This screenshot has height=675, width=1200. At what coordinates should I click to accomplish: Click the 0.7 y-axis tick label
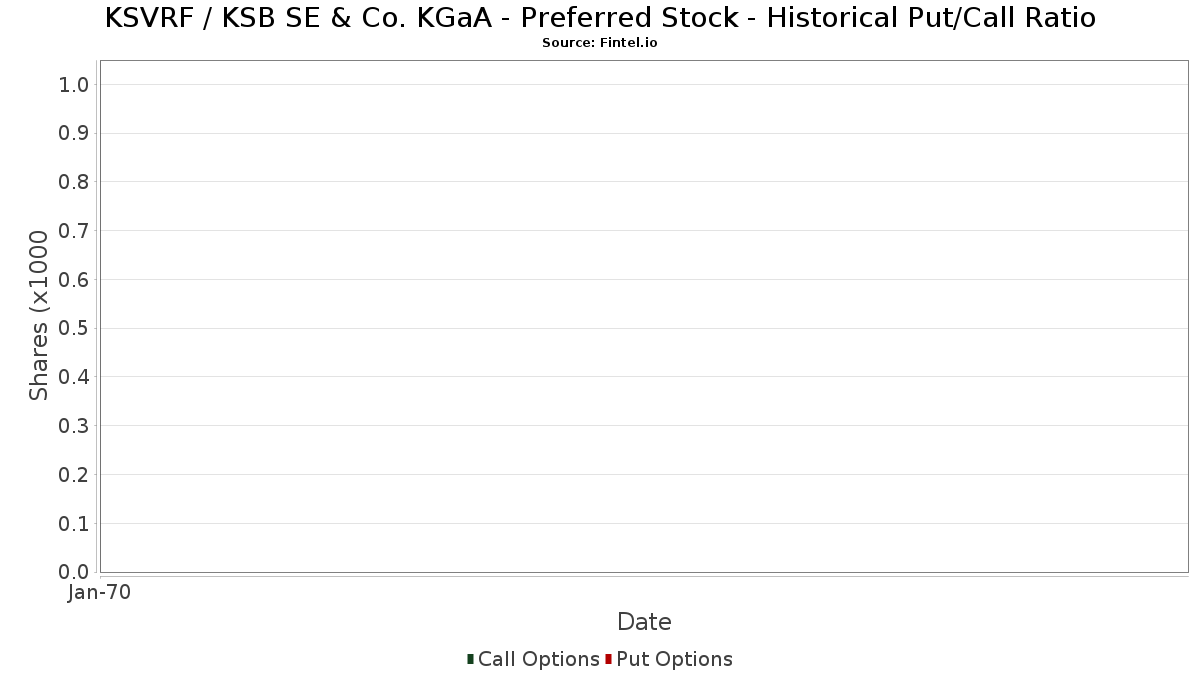(x=74, y=231)
